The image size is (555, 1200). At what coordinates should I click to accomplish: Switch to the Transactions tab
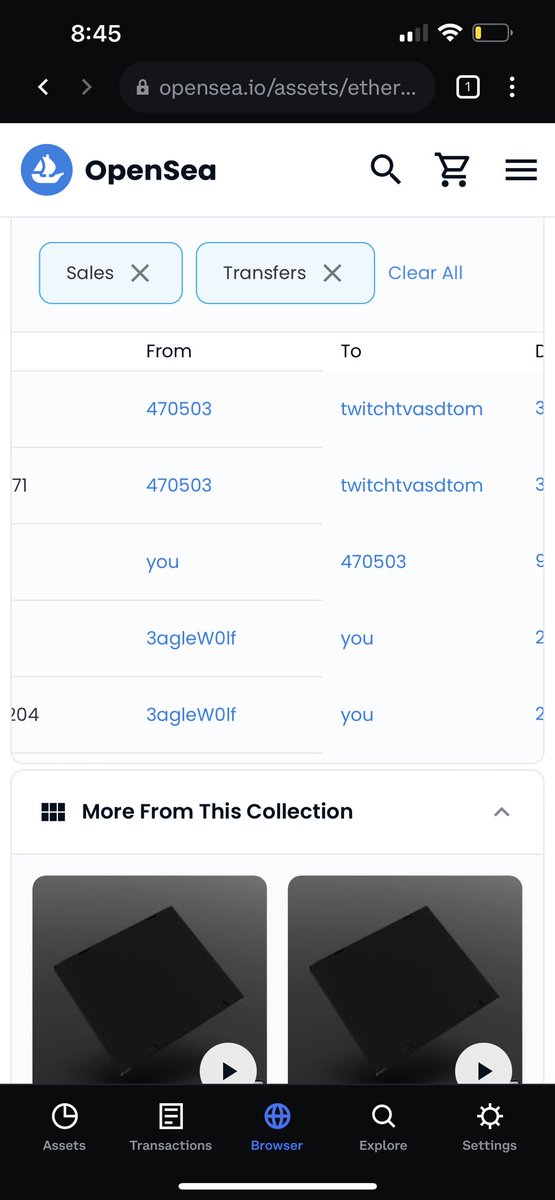click(171, 1127)
